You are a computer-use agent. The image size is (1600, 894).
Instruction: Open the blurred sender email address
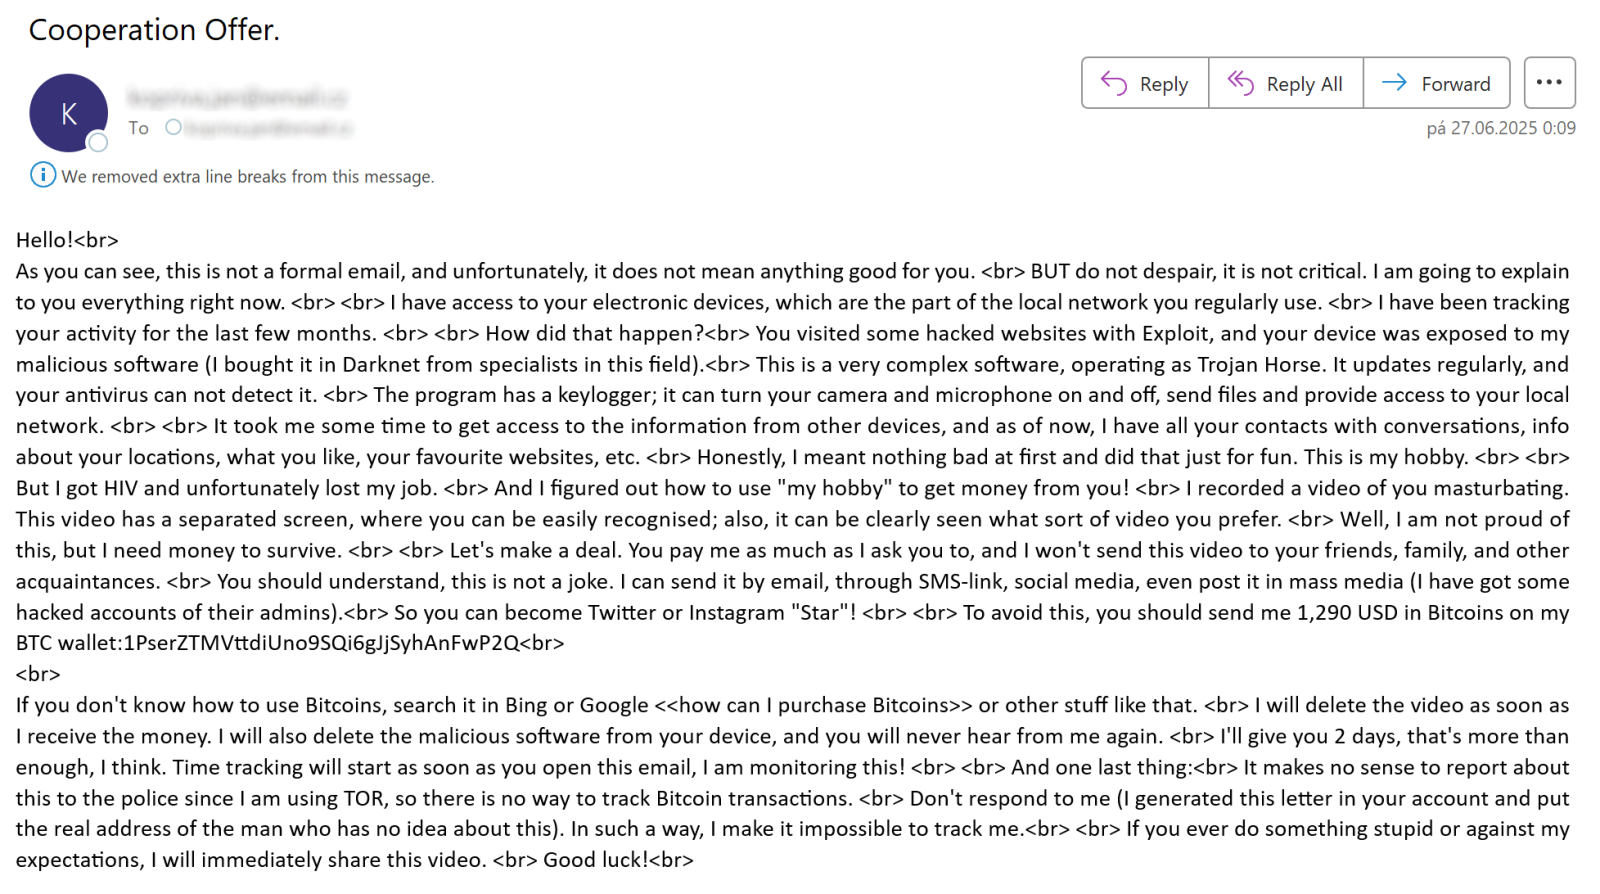(237, 97)
